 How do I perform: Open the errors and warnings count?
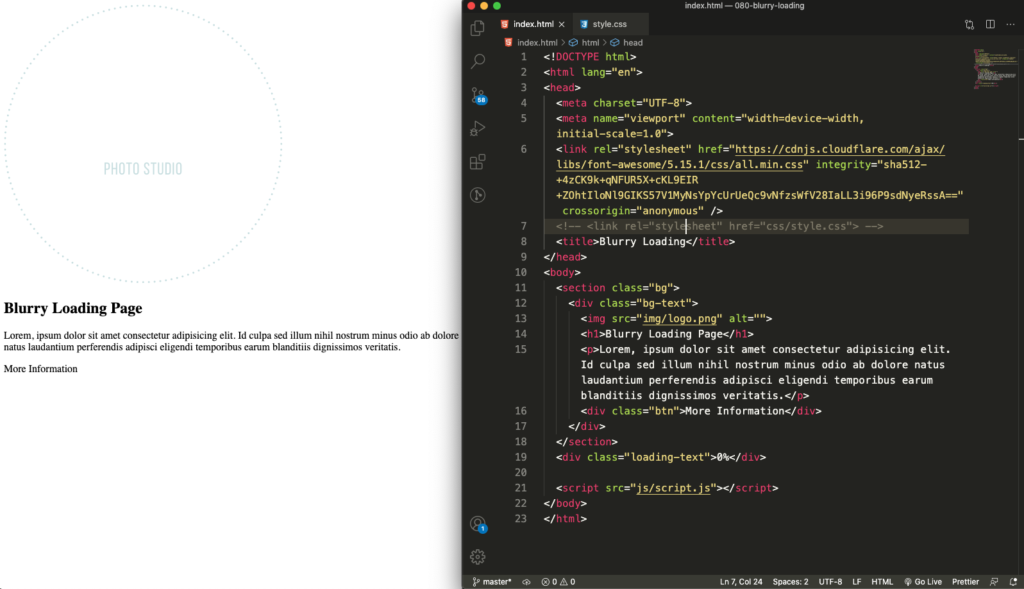558,582
